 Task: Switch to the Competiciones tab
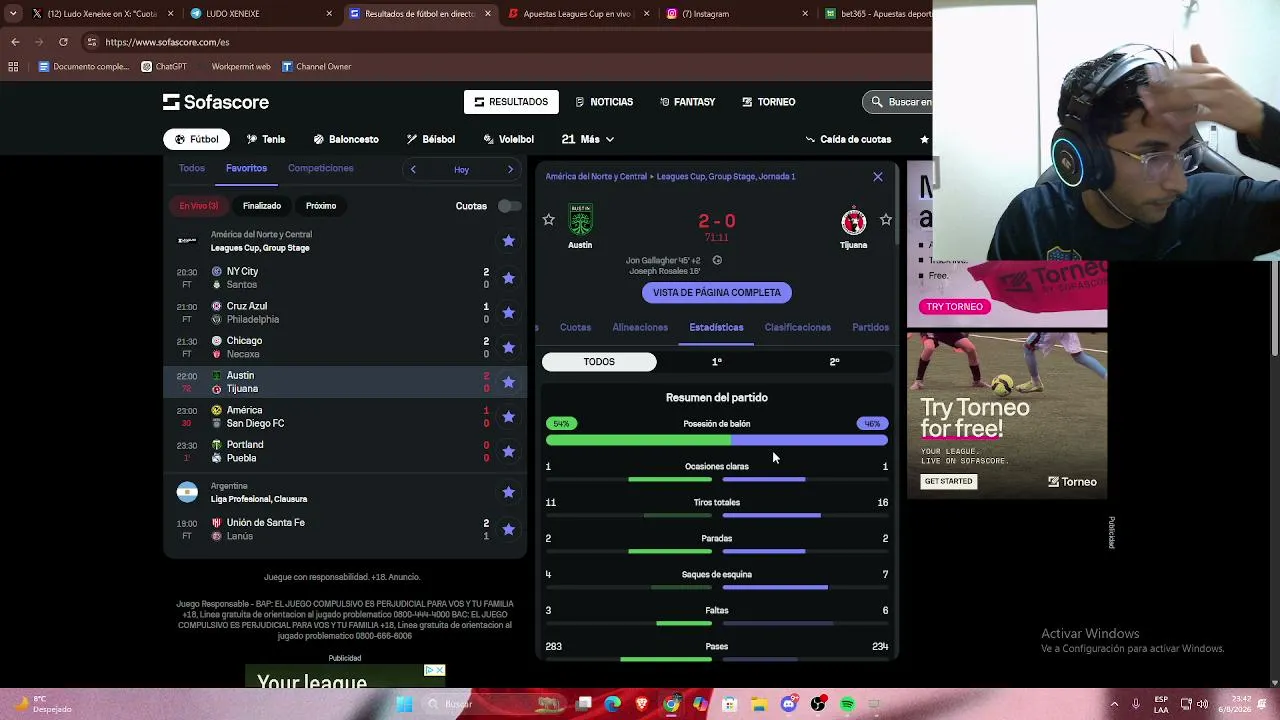click(320, 168)
